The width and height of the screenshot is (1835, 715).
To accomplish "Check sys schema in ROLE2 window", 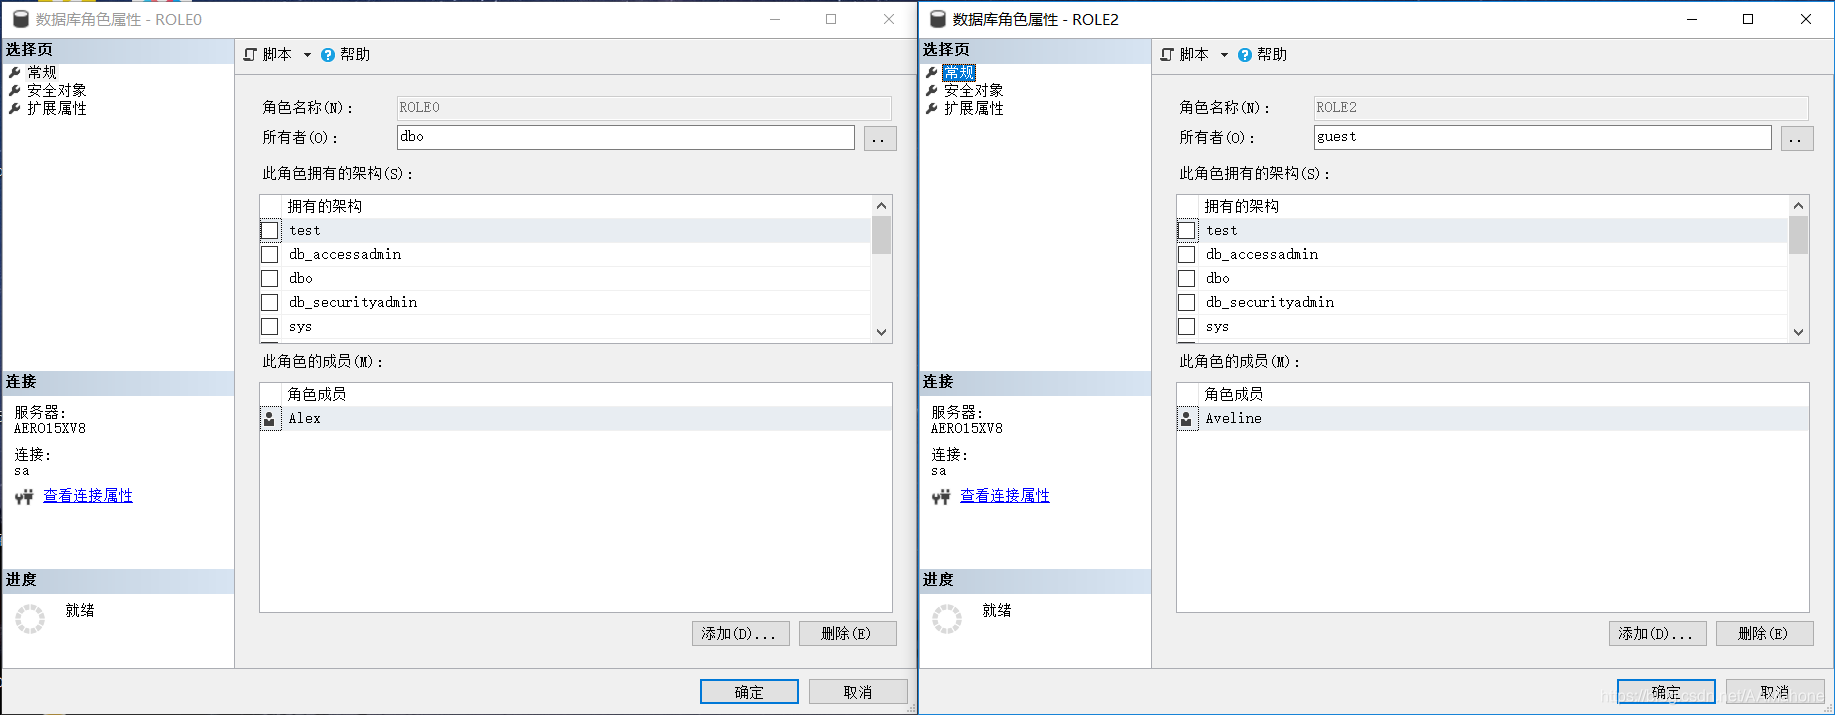I will pyautogui.click(x=1187, y=327).
